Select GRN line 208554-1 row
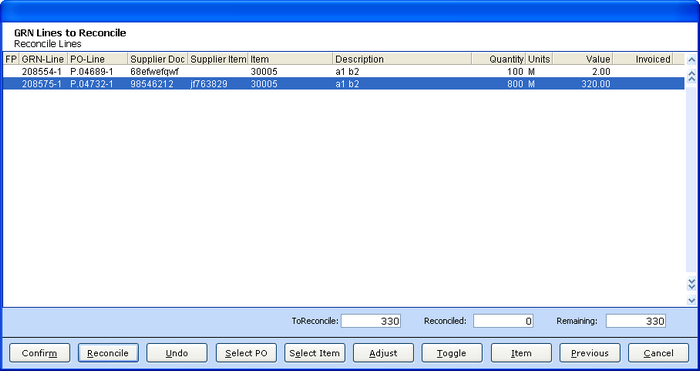700x371 pixels. (344, 71)
